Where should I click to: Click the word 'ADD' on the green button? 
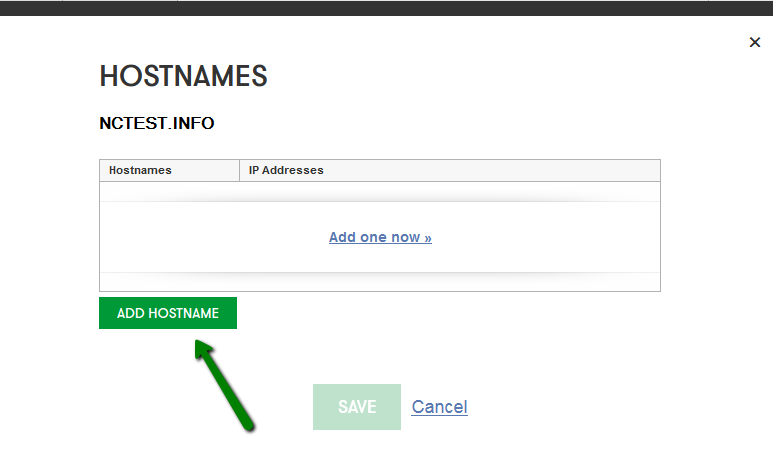pos(131,314)
